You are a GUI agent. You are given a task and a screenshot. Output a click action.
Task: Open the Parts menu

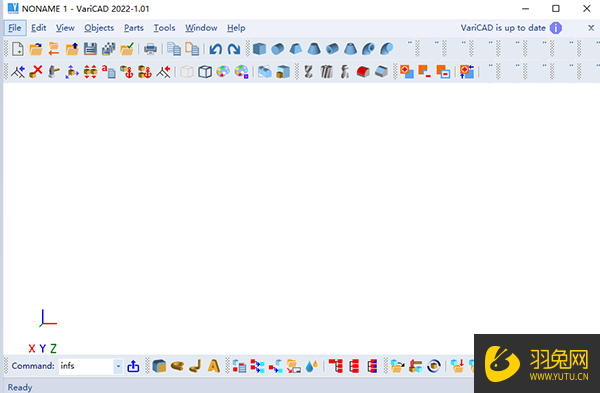134,28
